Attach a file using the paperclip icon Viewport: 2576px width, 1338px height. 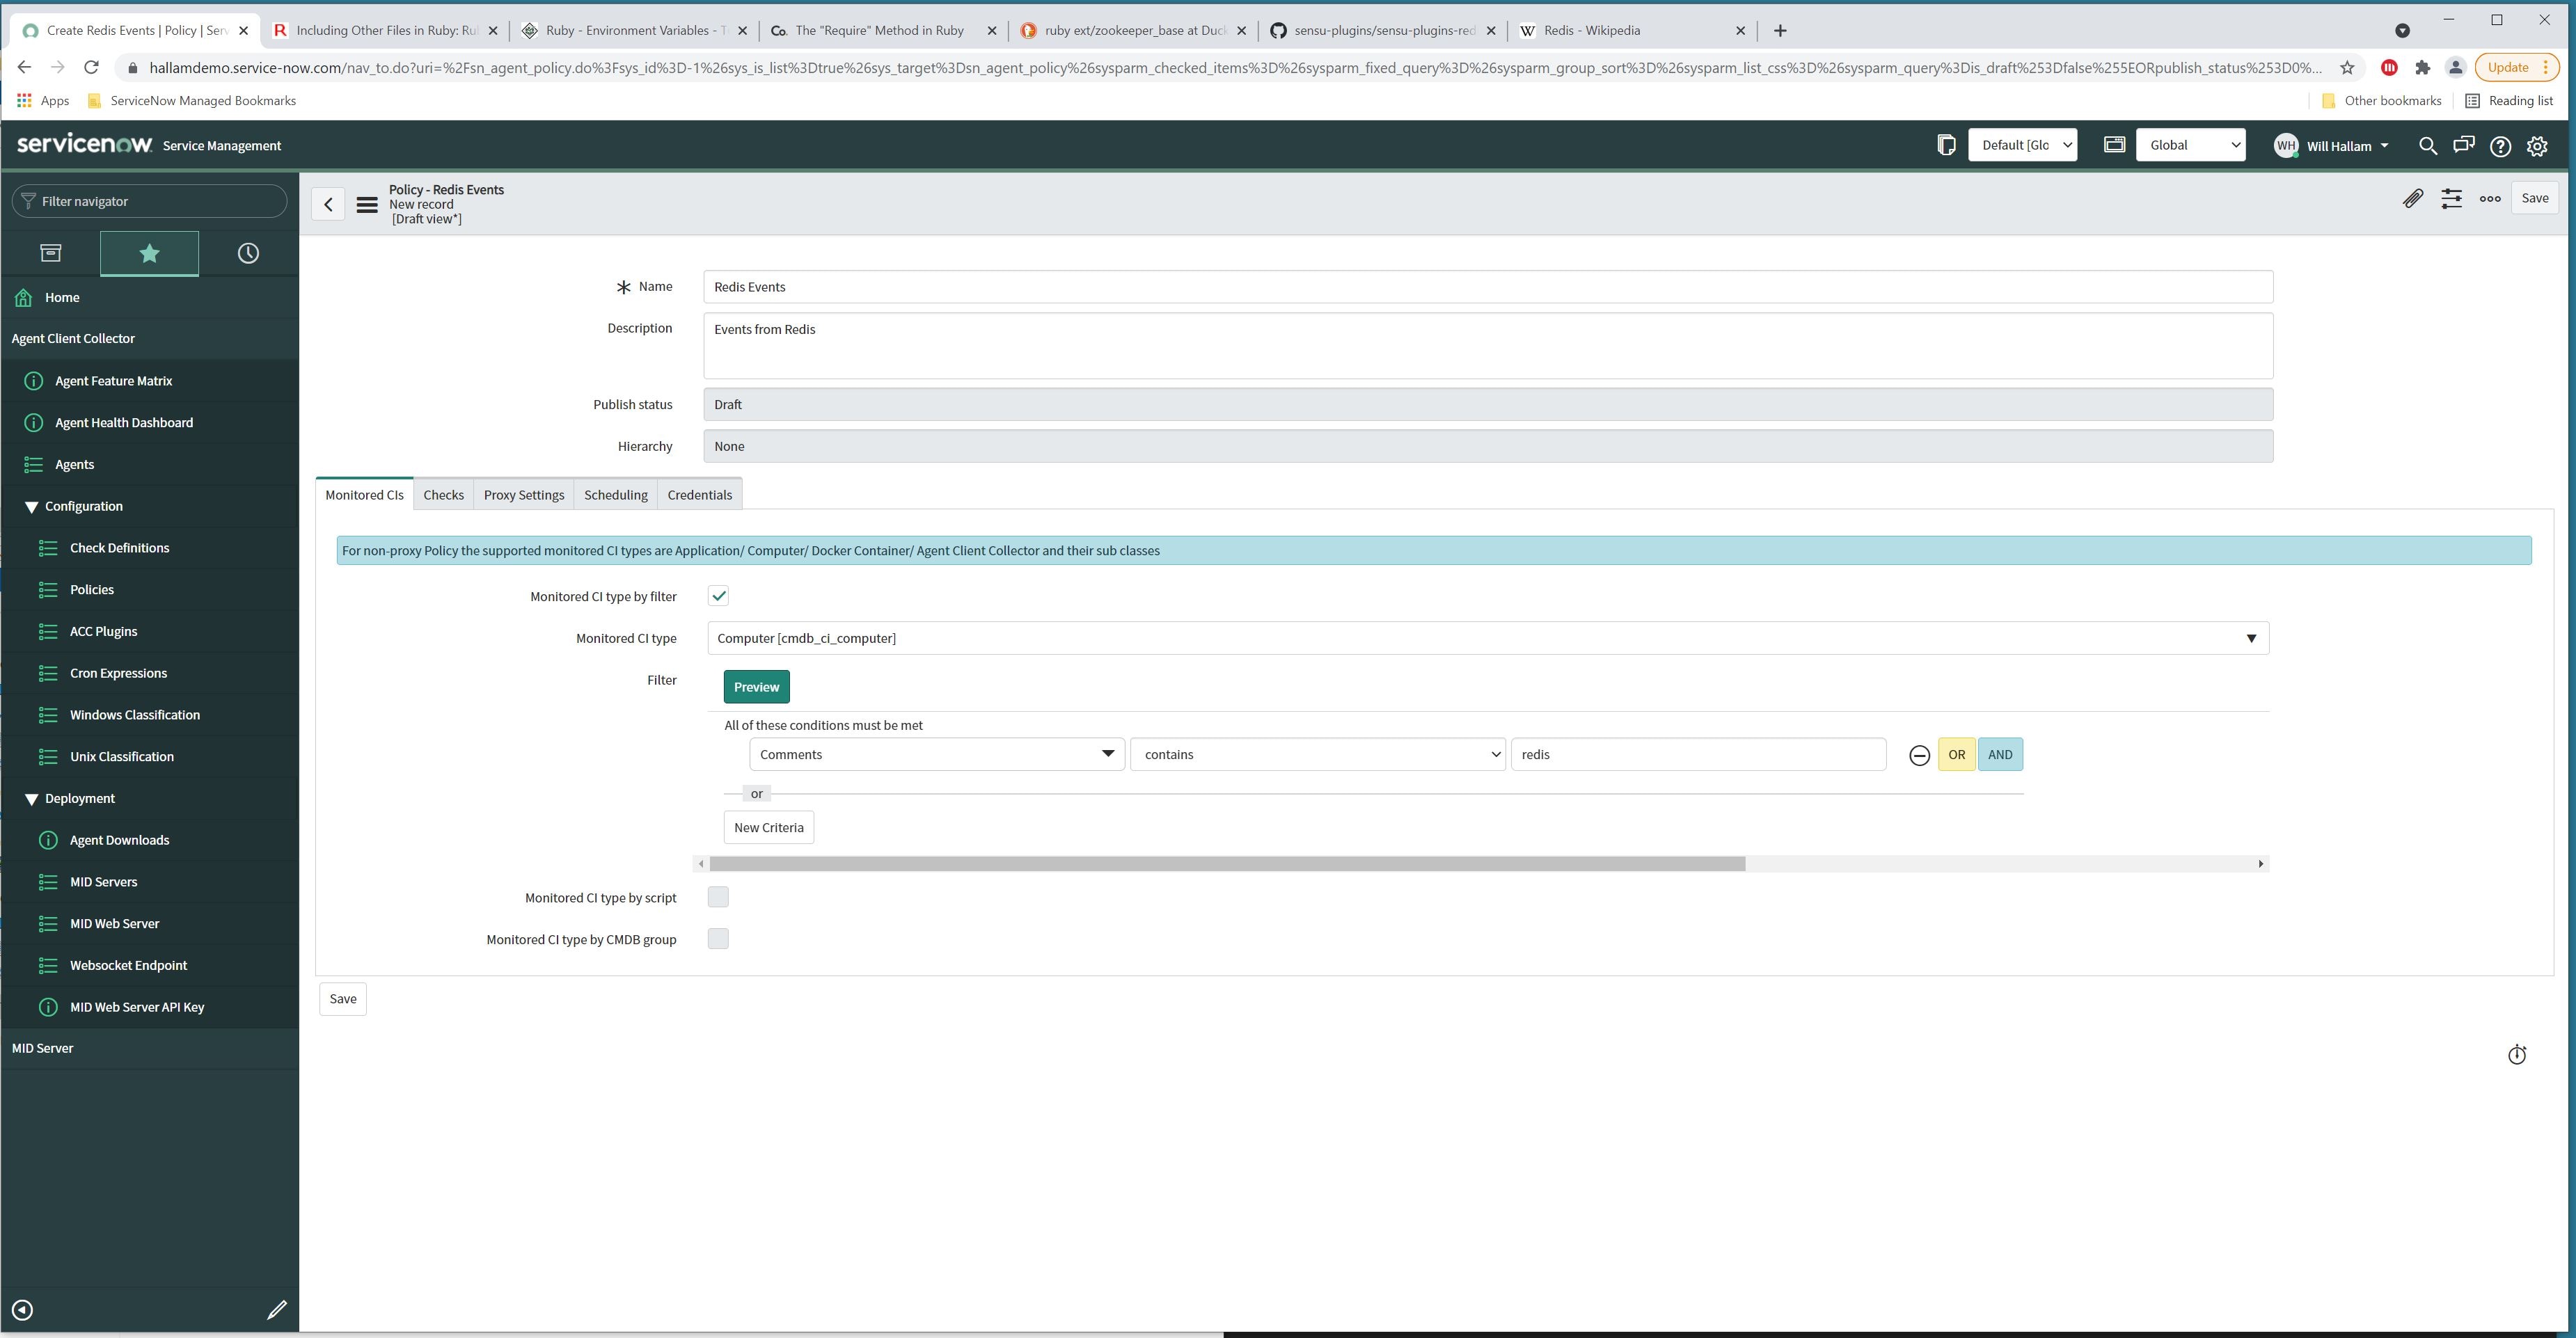point(2413,198)
